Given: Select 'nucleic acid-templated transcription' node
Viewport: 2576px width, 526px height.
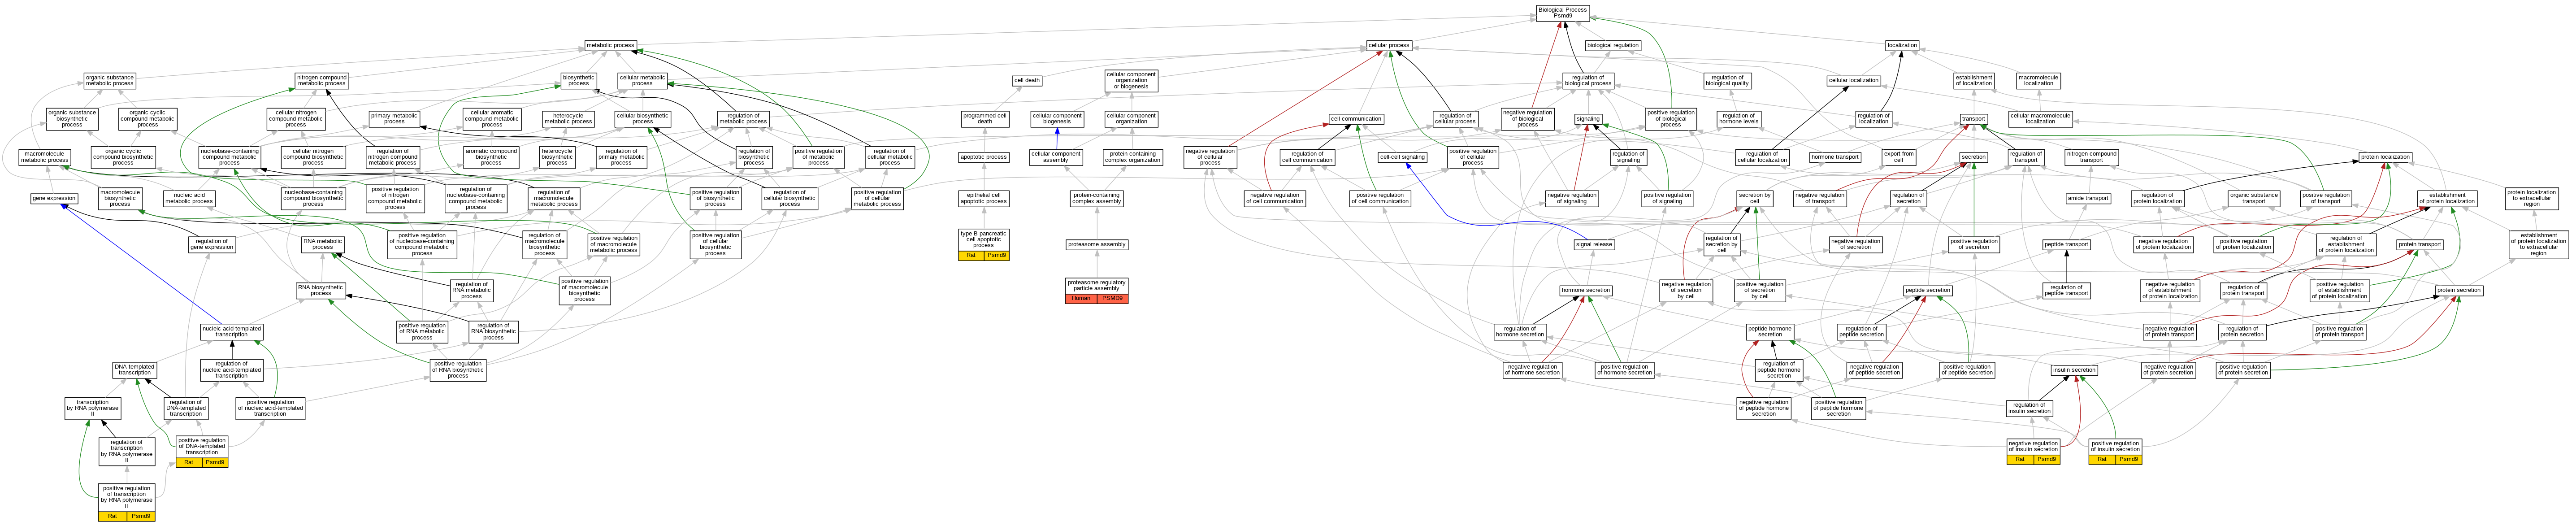Looking at the screenshot, I should tap(232, 331).
